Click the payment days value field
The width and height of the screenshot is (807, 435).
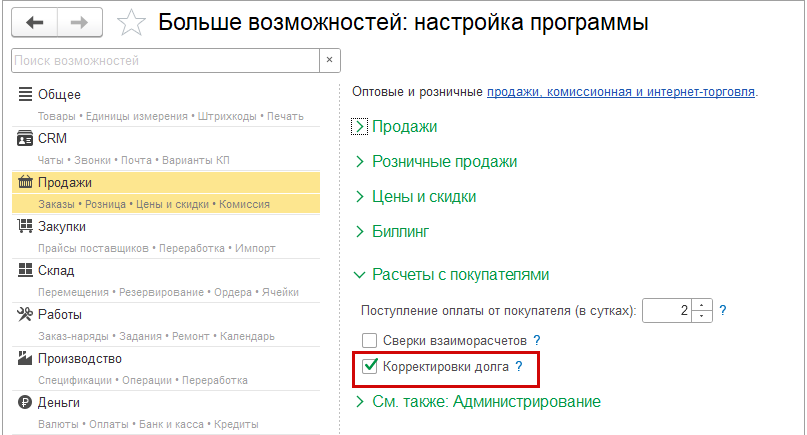[667, 310]
